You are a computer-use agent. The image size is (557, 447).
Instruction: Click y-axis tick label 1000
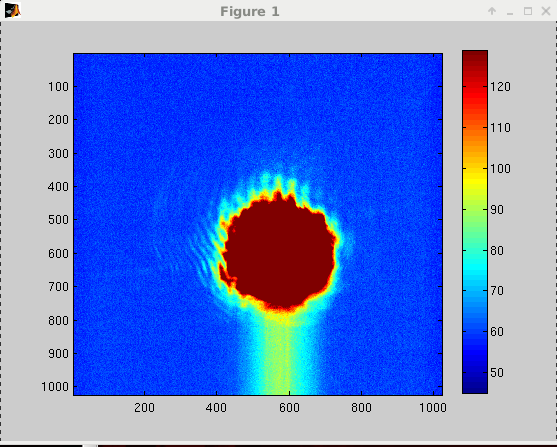point(55,387)
